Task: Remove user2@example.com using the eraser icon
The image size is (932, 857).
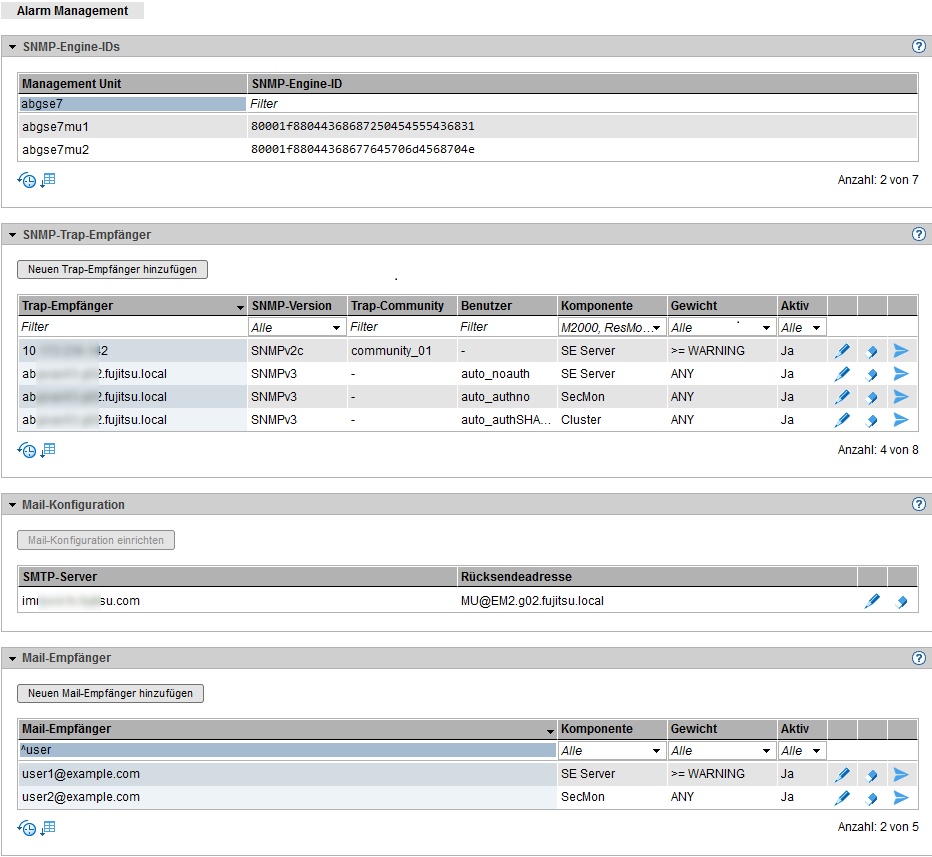Action: pos(872,798)
